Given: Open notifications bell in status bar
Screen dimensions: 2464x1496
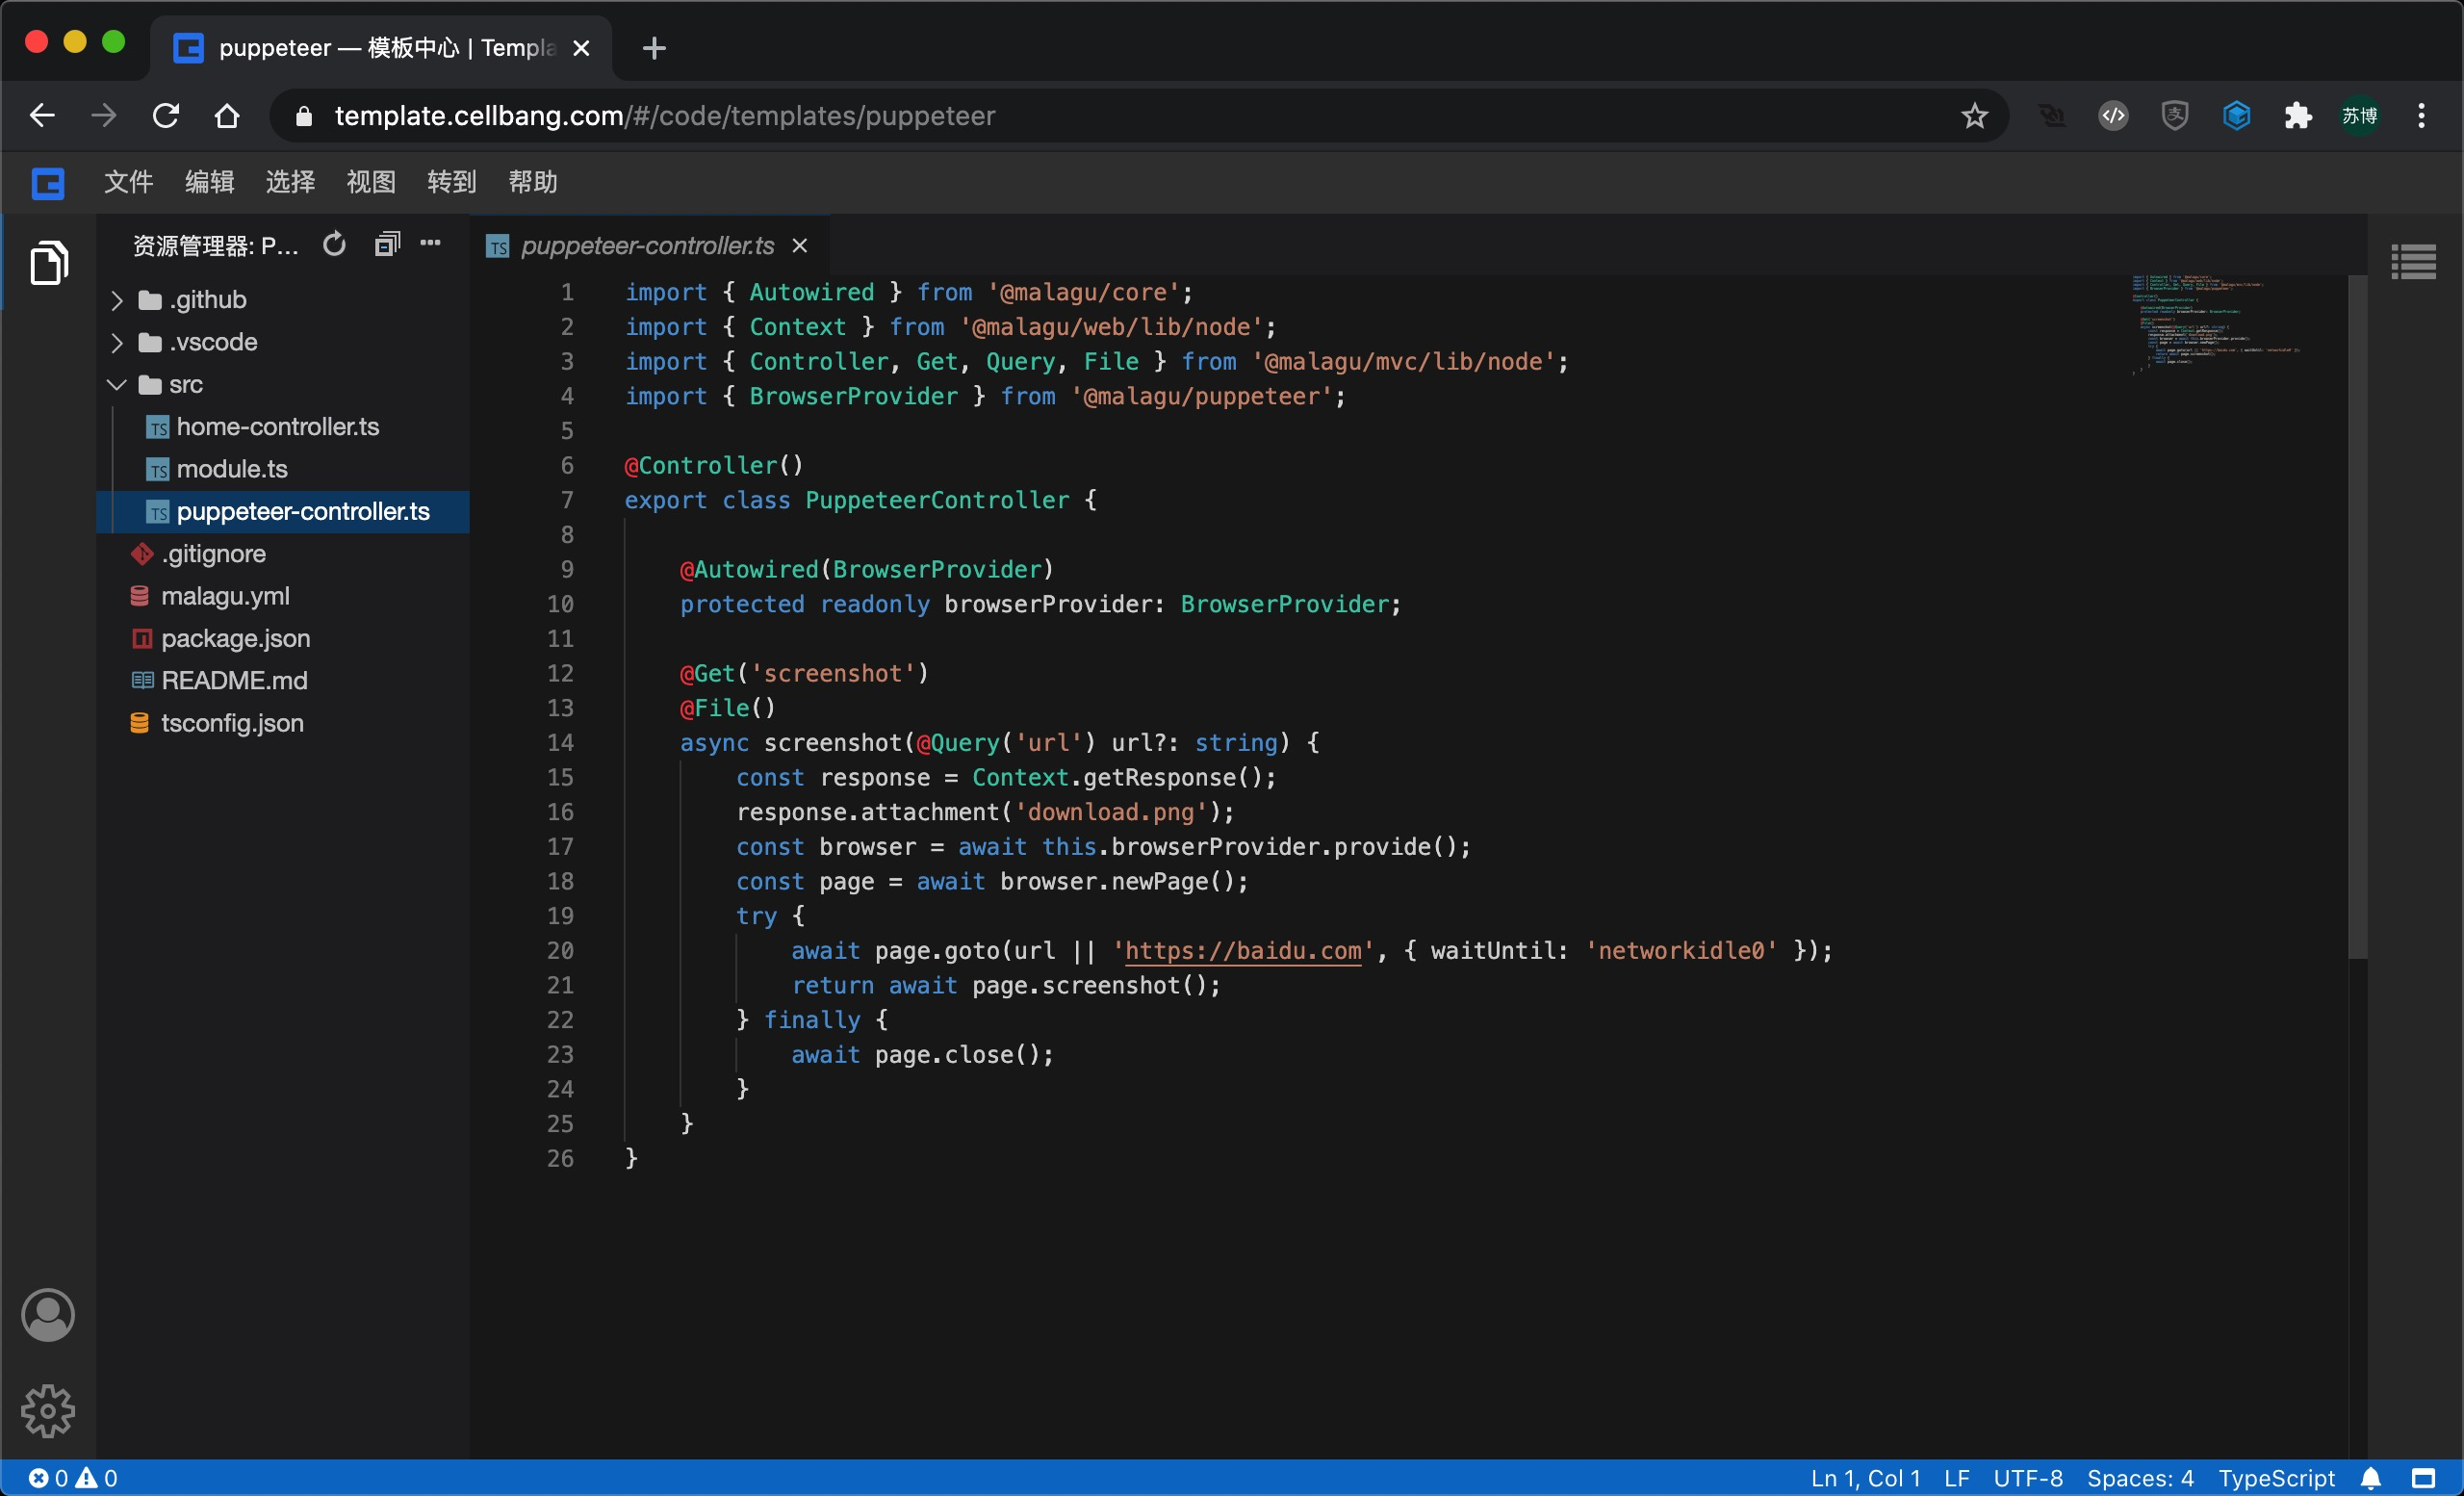Looking at the screenshot, I should (x=2371, y=1478).
